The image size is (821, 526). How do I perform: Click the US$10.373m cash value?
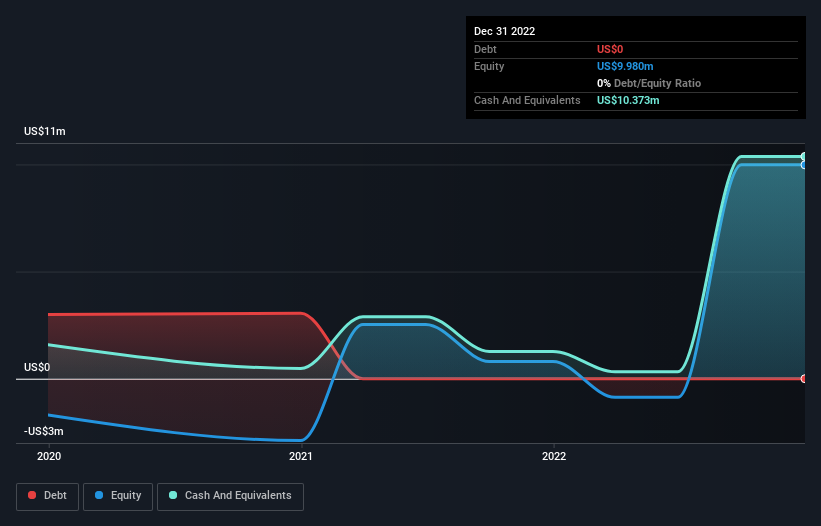[x=628, y=100]
